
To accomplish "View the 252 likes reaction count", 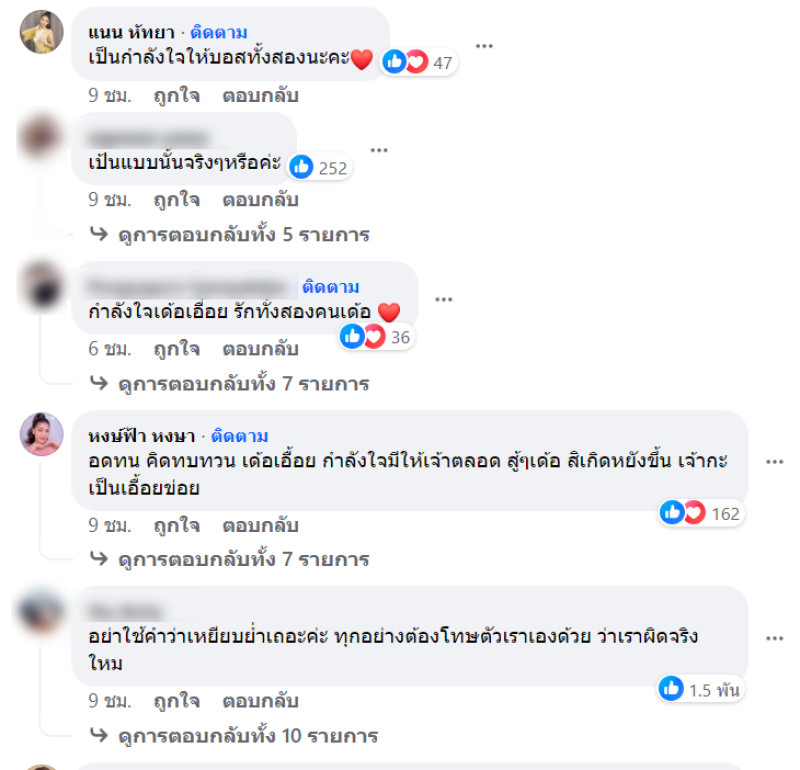I will click(x=319, y=167).
